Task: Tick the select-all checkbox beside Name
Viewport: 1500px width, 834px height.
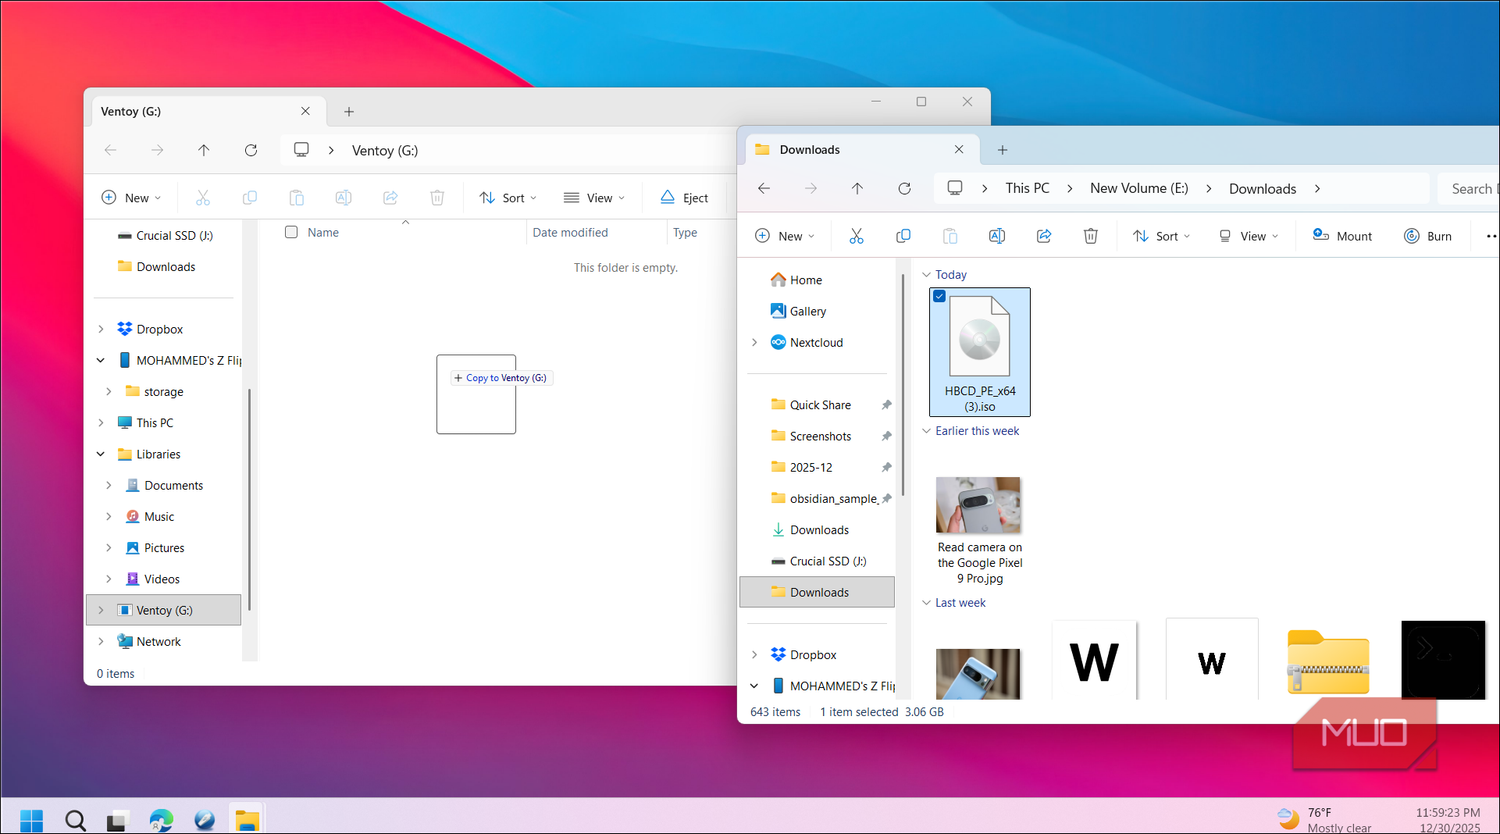Action: coord(291,232)
